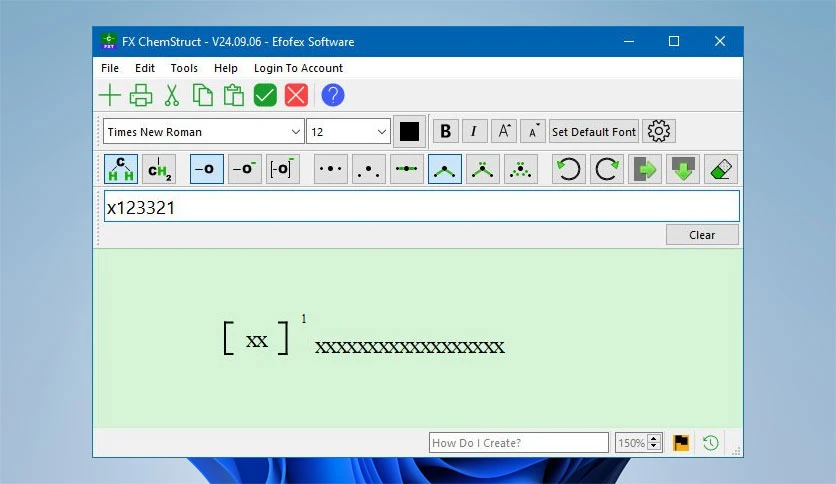
Task: Click the green checkmark accept button
Action: point(265,95)
